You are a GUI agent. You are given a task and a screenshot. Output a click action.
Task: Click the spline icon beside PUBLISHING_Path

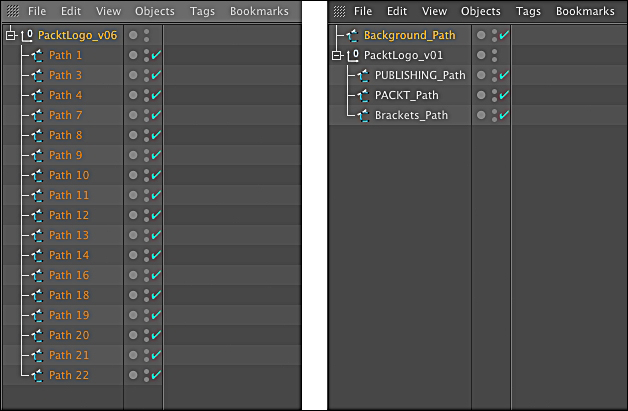tap(363, 75)
